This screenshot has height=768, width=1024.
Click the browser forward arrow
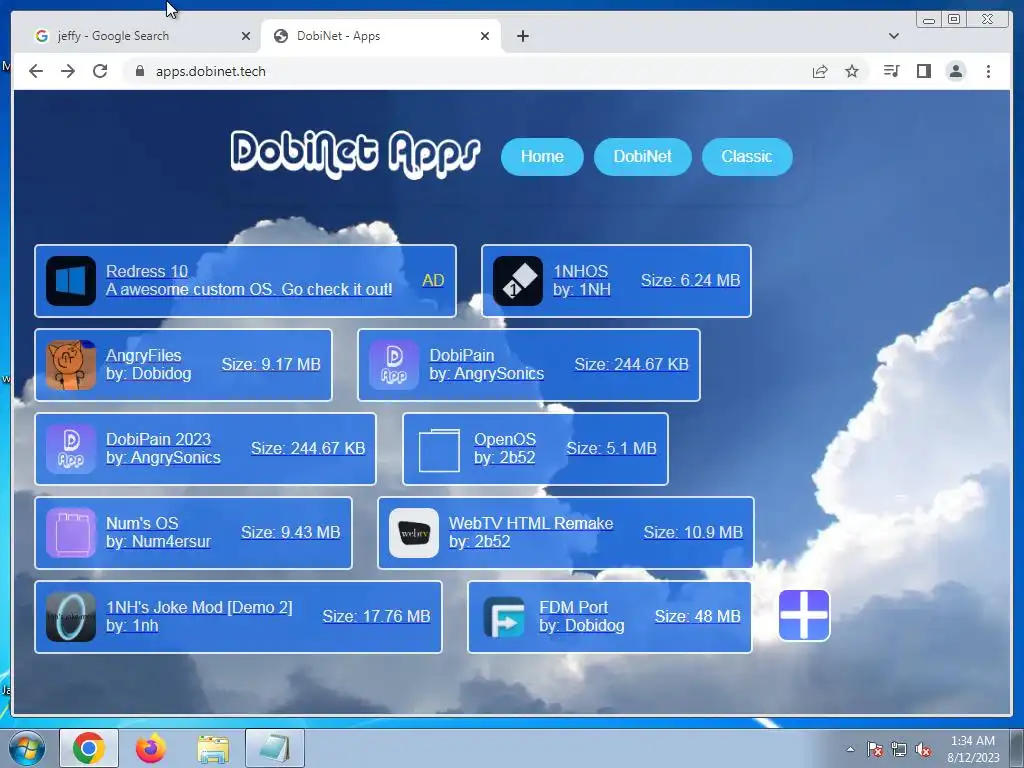tap(68, 71)
